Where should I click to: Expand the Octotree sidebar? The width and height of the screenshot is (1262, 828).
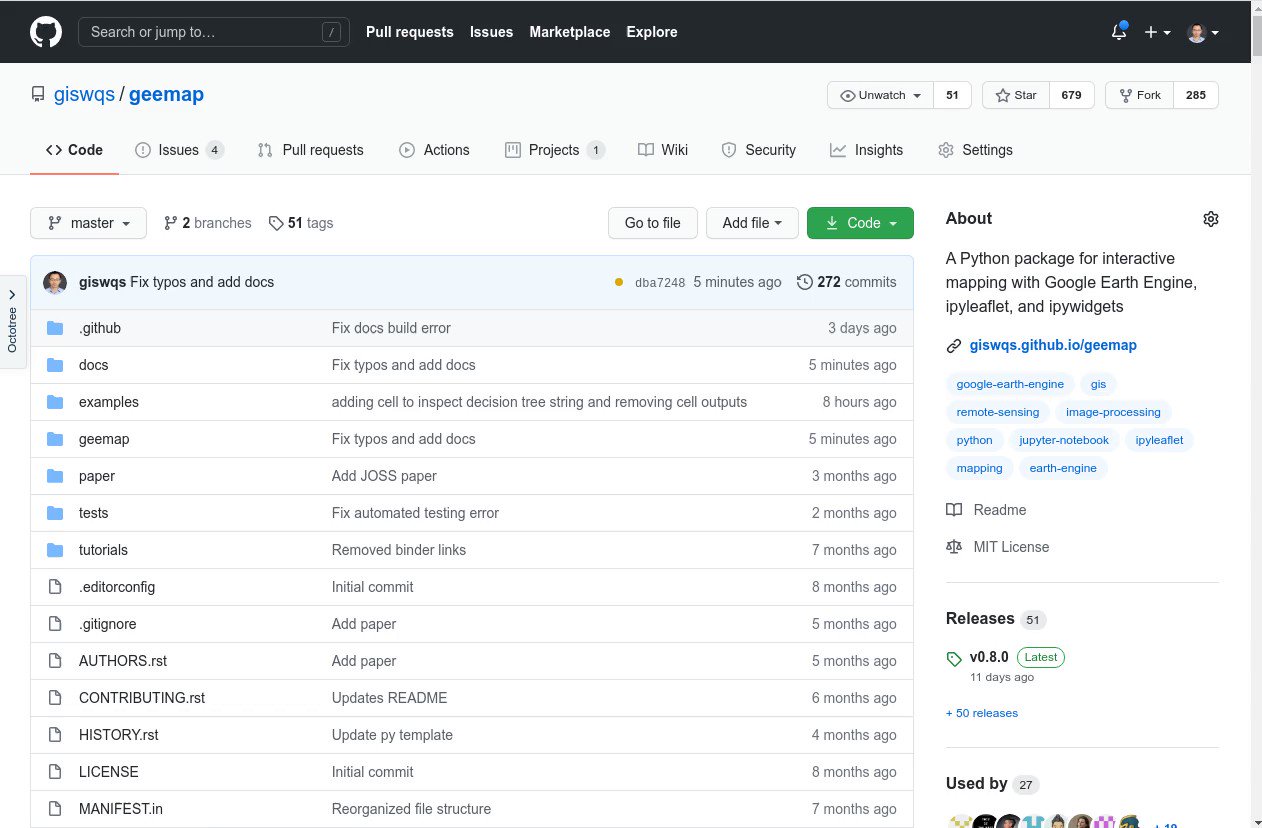click(12, 321)
